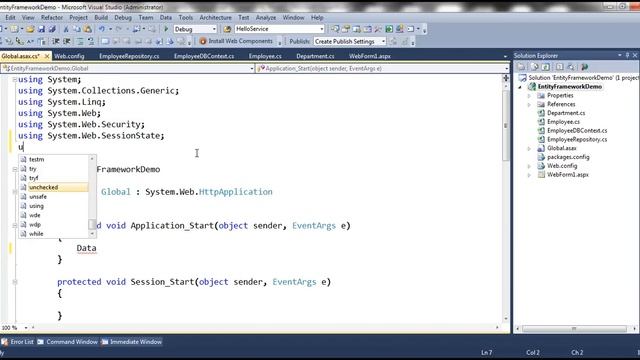Expand the Global.asax node

click(x=529, y=149)
